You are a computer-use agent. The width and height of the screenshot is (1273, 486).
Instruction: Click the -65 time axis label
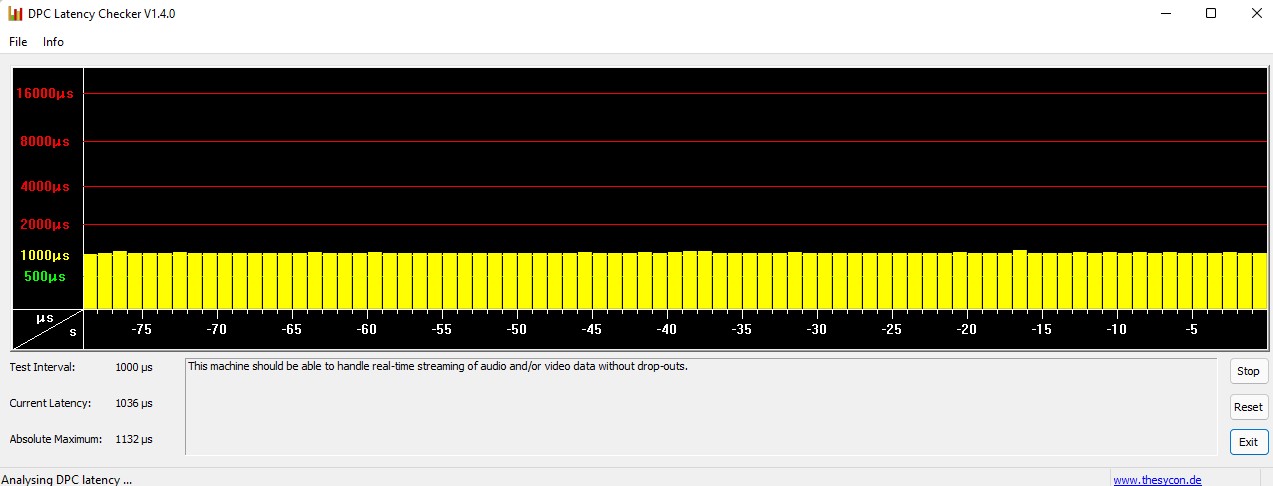pyautogui.click(x=291, y=329)
